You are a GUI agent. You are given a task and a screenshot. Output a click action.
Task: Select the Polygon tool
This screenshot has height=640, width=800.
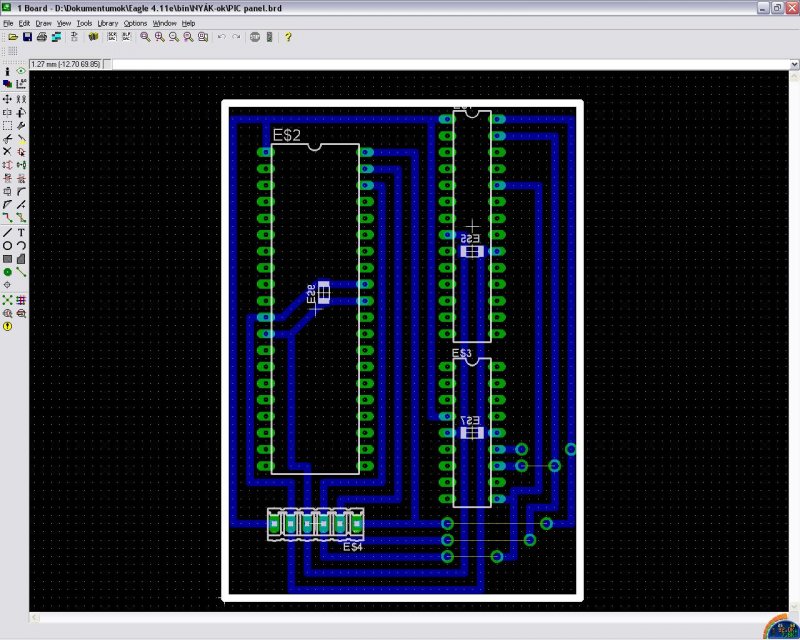click(21, 259)
